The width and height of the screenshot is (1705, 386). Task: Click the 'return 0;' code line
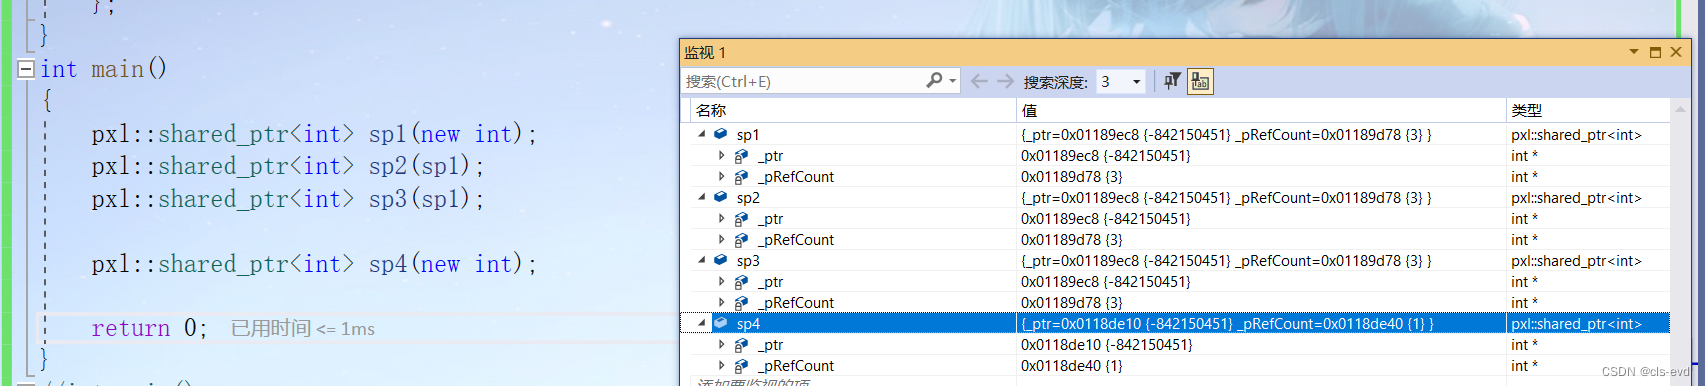point(149,328)
